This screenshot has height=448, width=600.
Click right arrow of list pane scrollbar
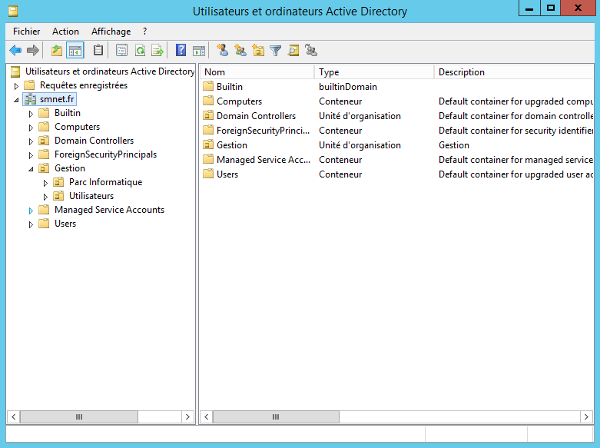pos(586,417)
